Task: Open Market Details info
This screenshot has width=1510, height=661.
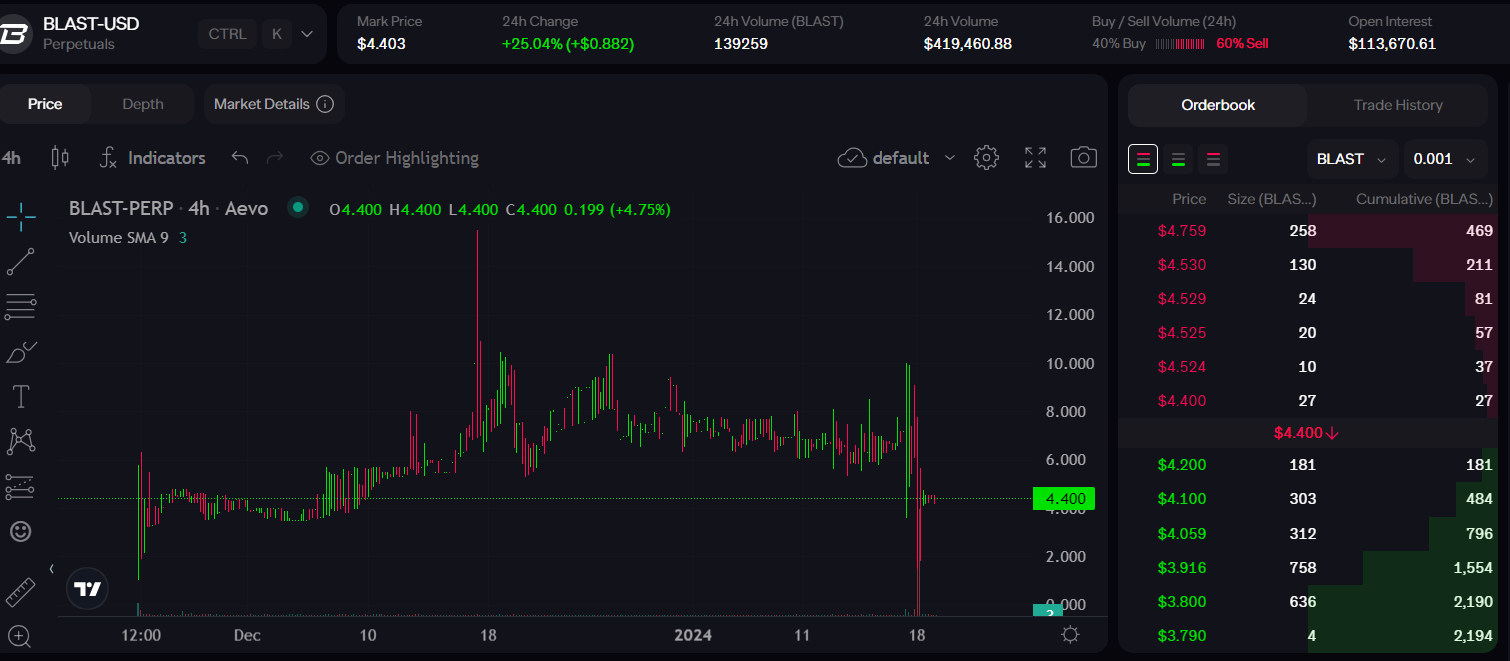Action: [273, 104]
